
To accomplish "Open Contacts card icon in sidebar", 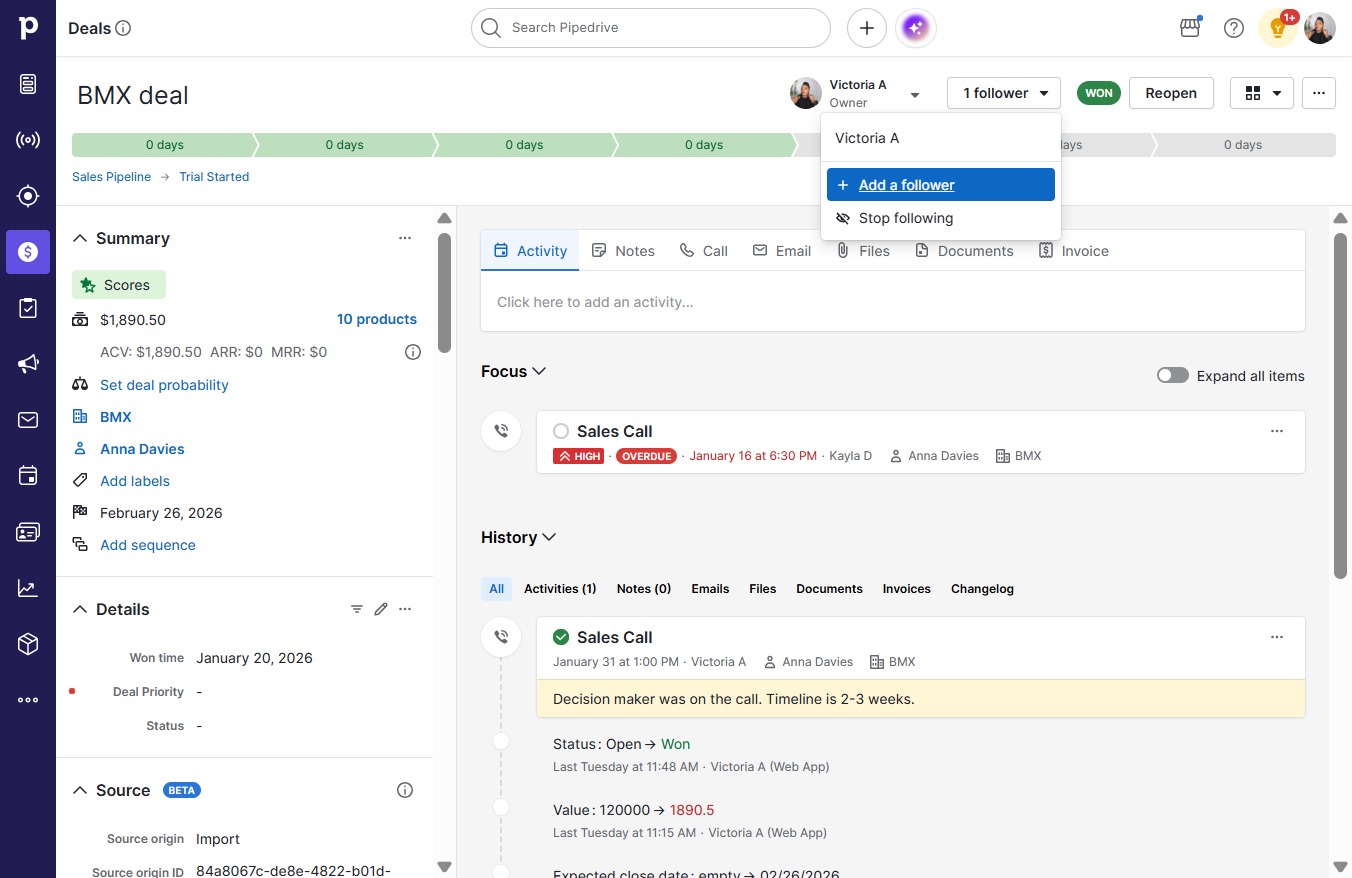I will click(x=28, y=532).
